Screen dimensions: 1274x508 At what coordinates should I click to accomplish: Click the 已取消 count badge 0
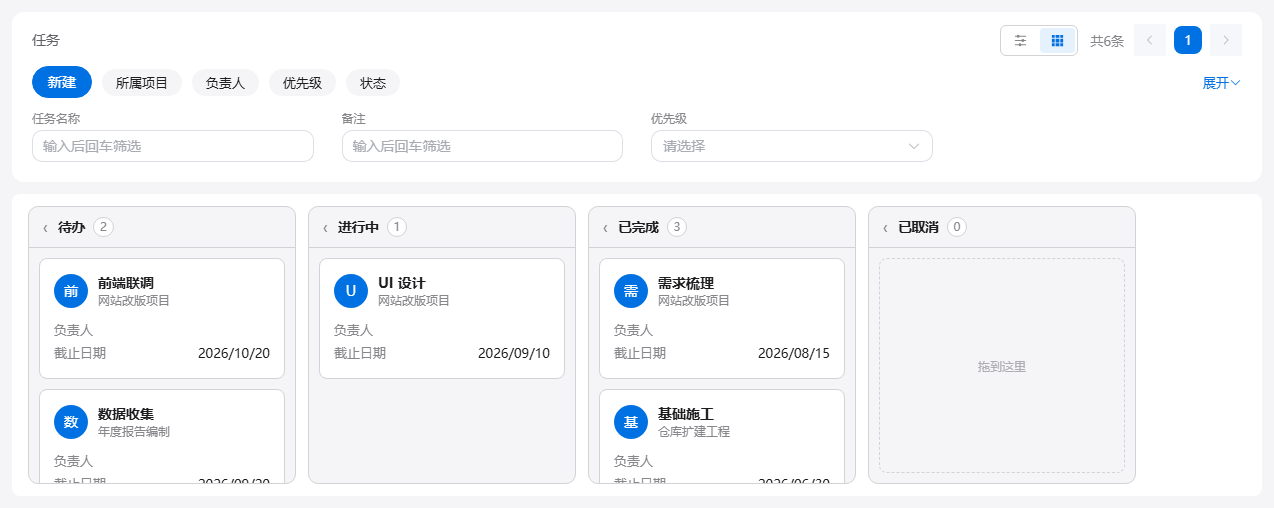tap(957, 227)
